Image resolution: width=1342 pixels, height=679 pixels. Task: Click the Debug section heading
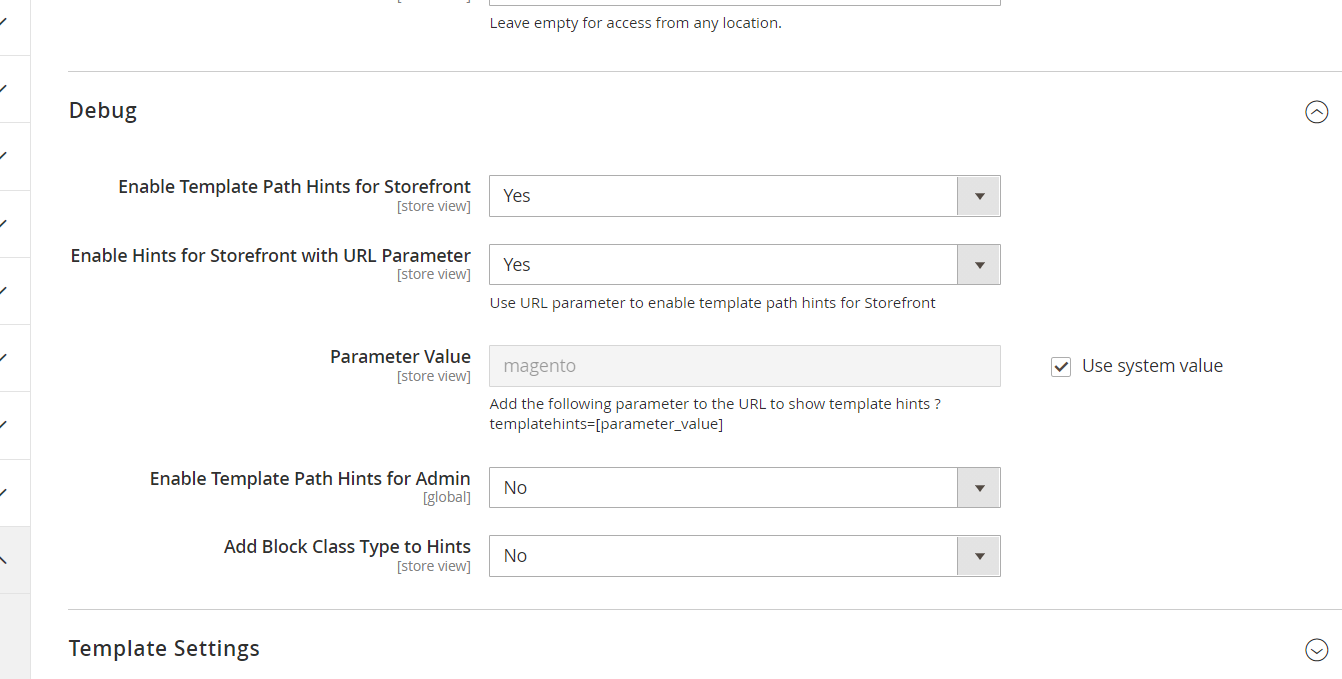[102, 110]
